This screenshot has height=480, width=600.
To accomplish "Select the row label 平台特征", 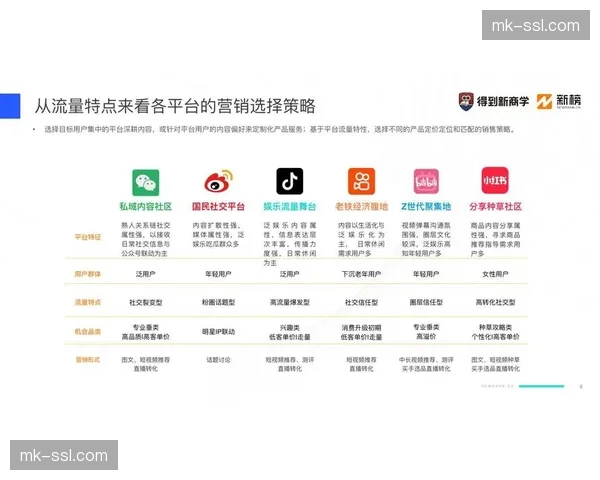I will (x=88, y=237).
